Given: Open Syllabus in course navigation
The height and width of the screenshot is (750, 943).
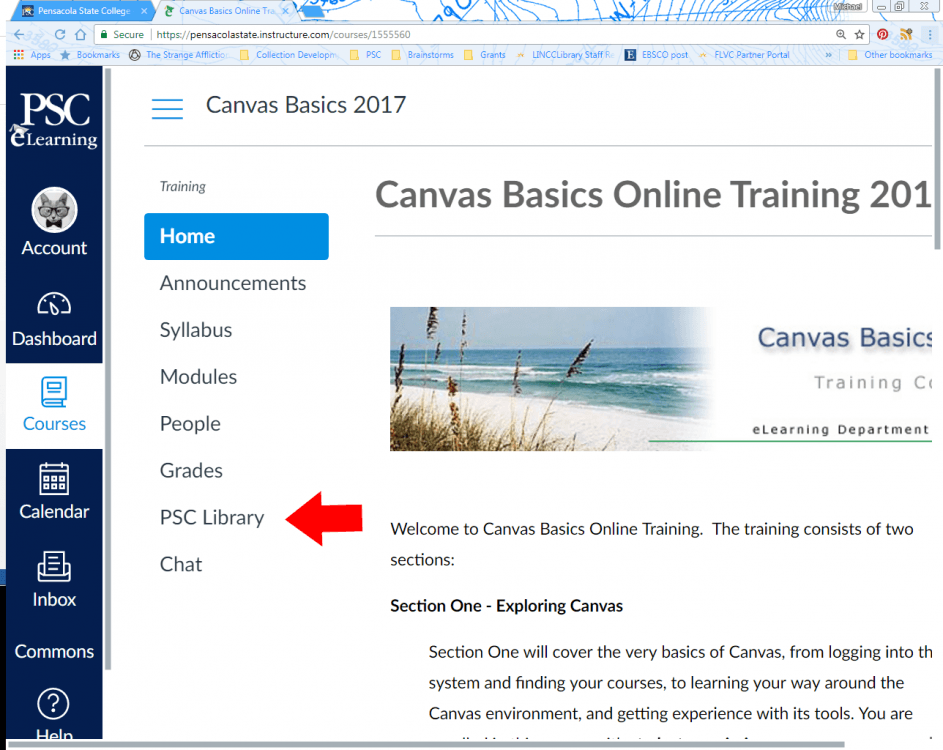Looking at the screenshot, I should click(195, 330).
